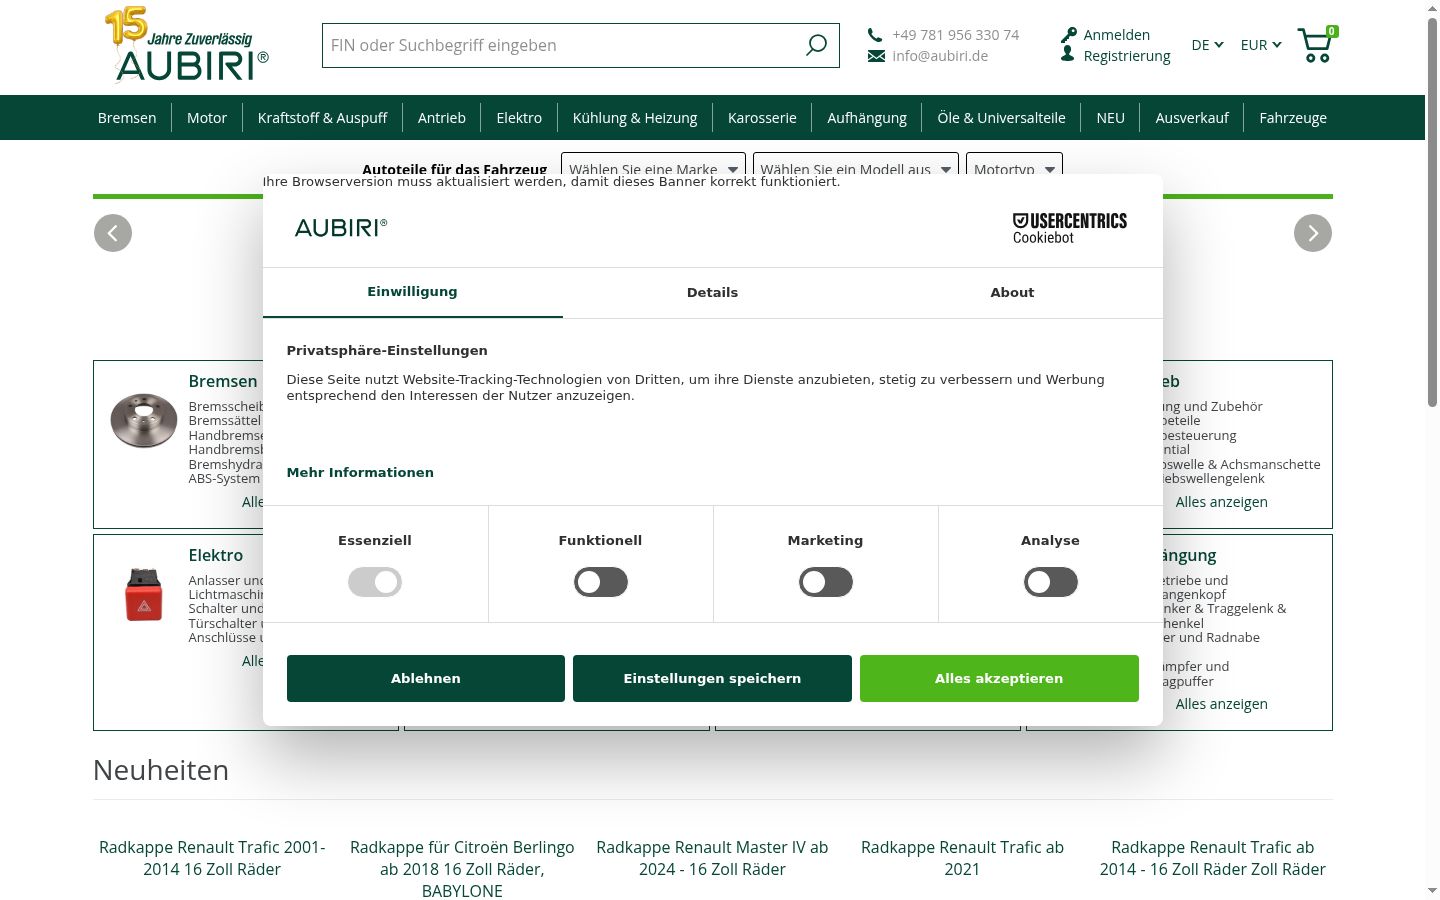Open the Bremsen menu
Image resolution: width=1440 pixels, height=900 pixels.
click(127, 118)
